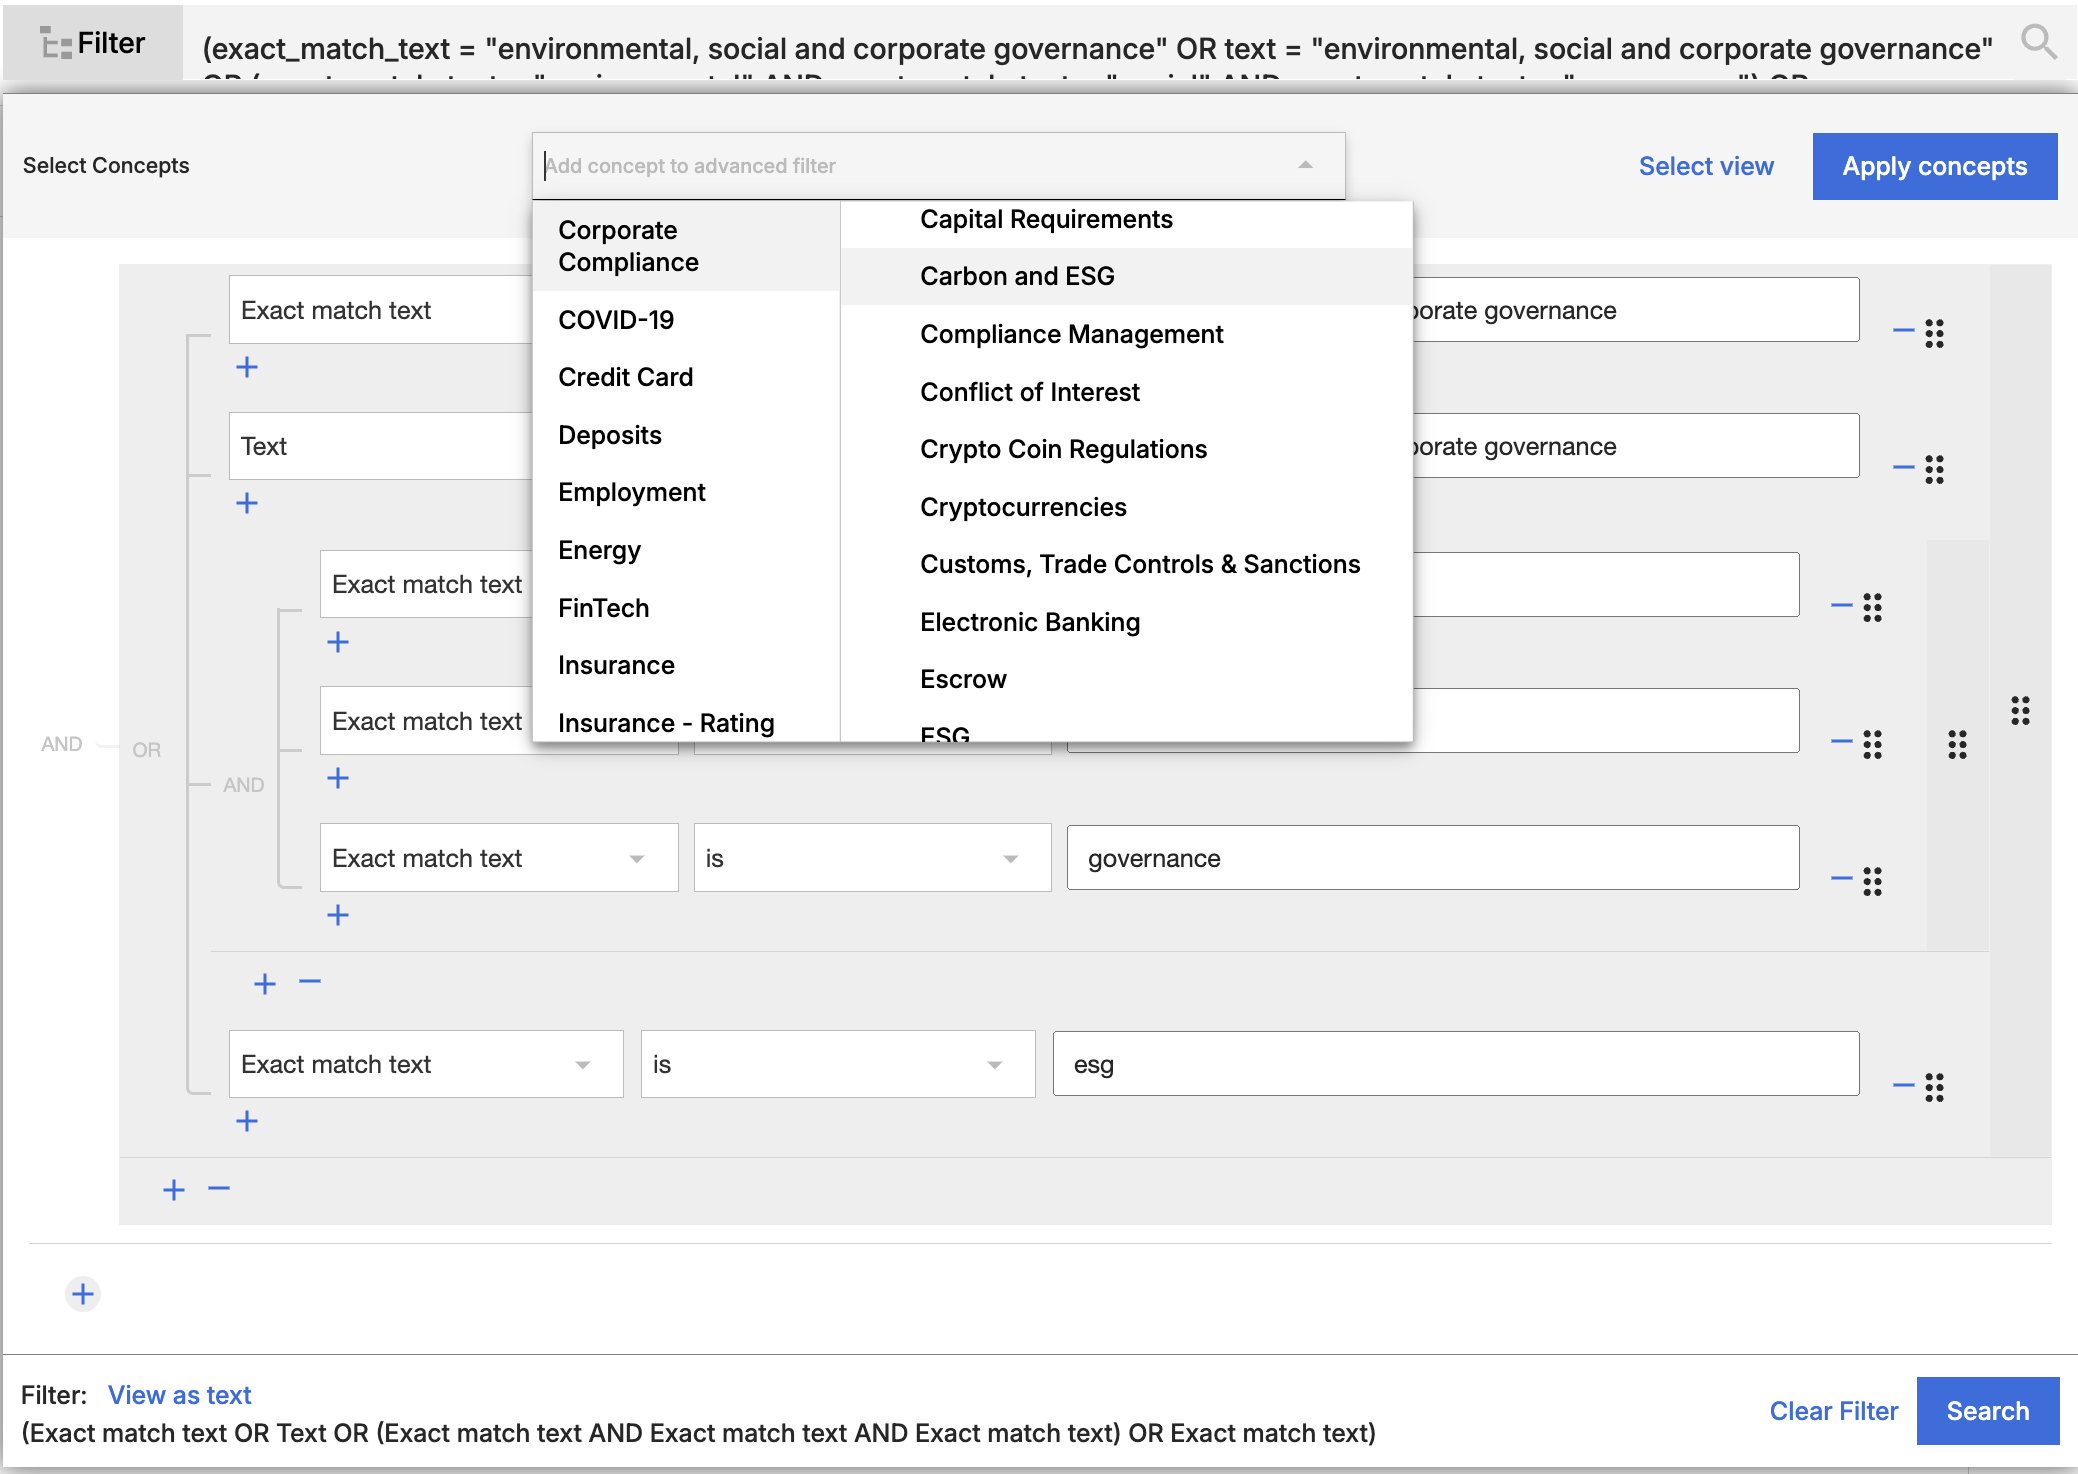Click the Filter tree icon tab
This screenshot has width=2078, height=1474.
pyautogui.click(x=93, y=43)
